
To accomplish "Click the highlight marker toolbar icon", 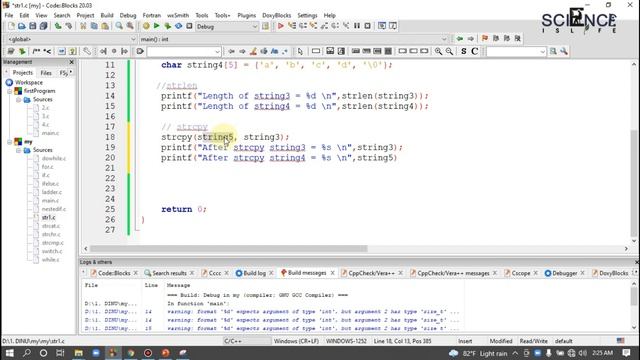I will [x=253, y=51].
